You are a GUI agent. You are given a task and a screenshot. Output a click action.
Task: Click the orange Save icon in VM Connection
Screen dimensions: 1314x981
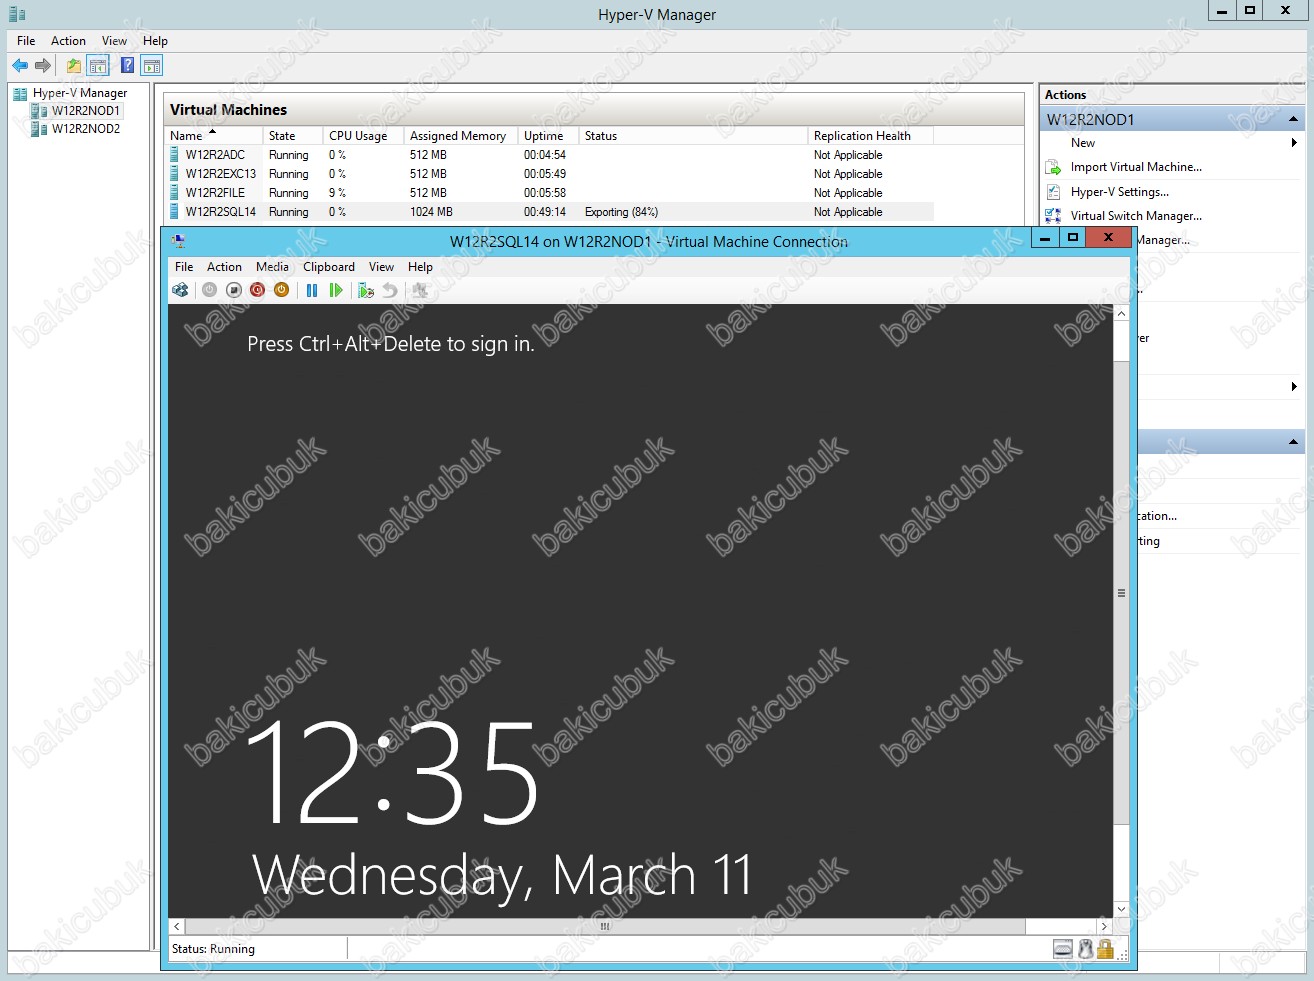point(281,290)
